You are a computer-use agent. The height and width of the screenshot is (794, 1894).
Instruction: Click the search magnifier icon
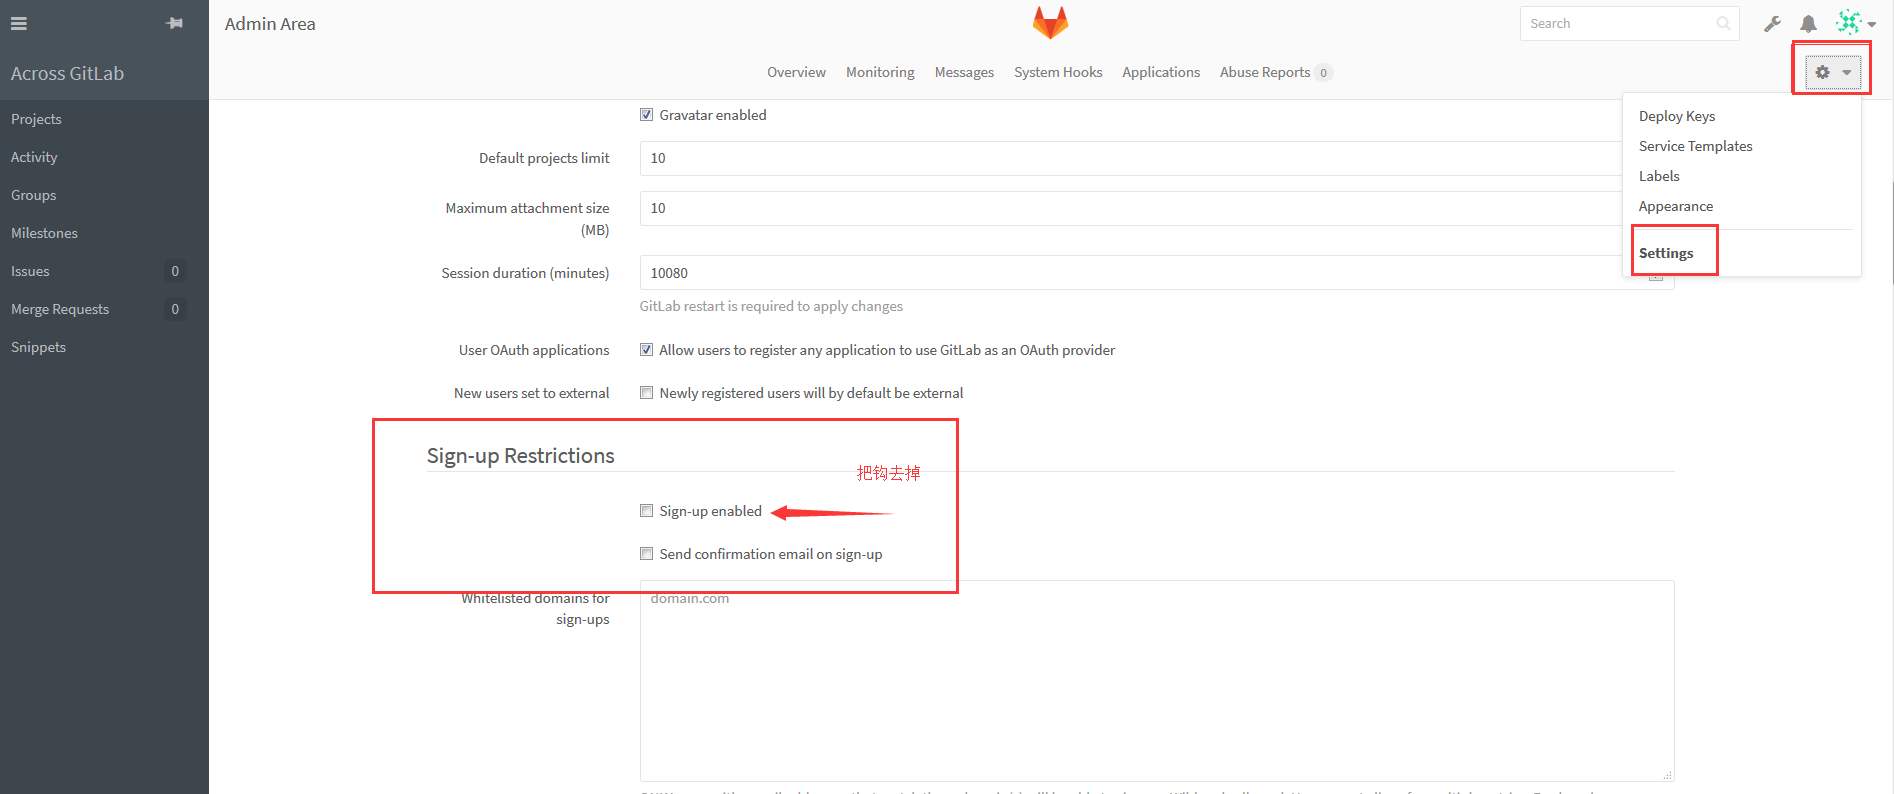[1723, 23]
